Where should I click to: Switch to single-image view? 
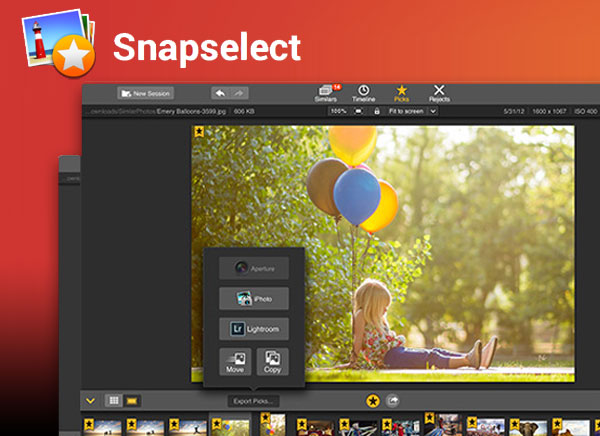(x=132, y=400)
